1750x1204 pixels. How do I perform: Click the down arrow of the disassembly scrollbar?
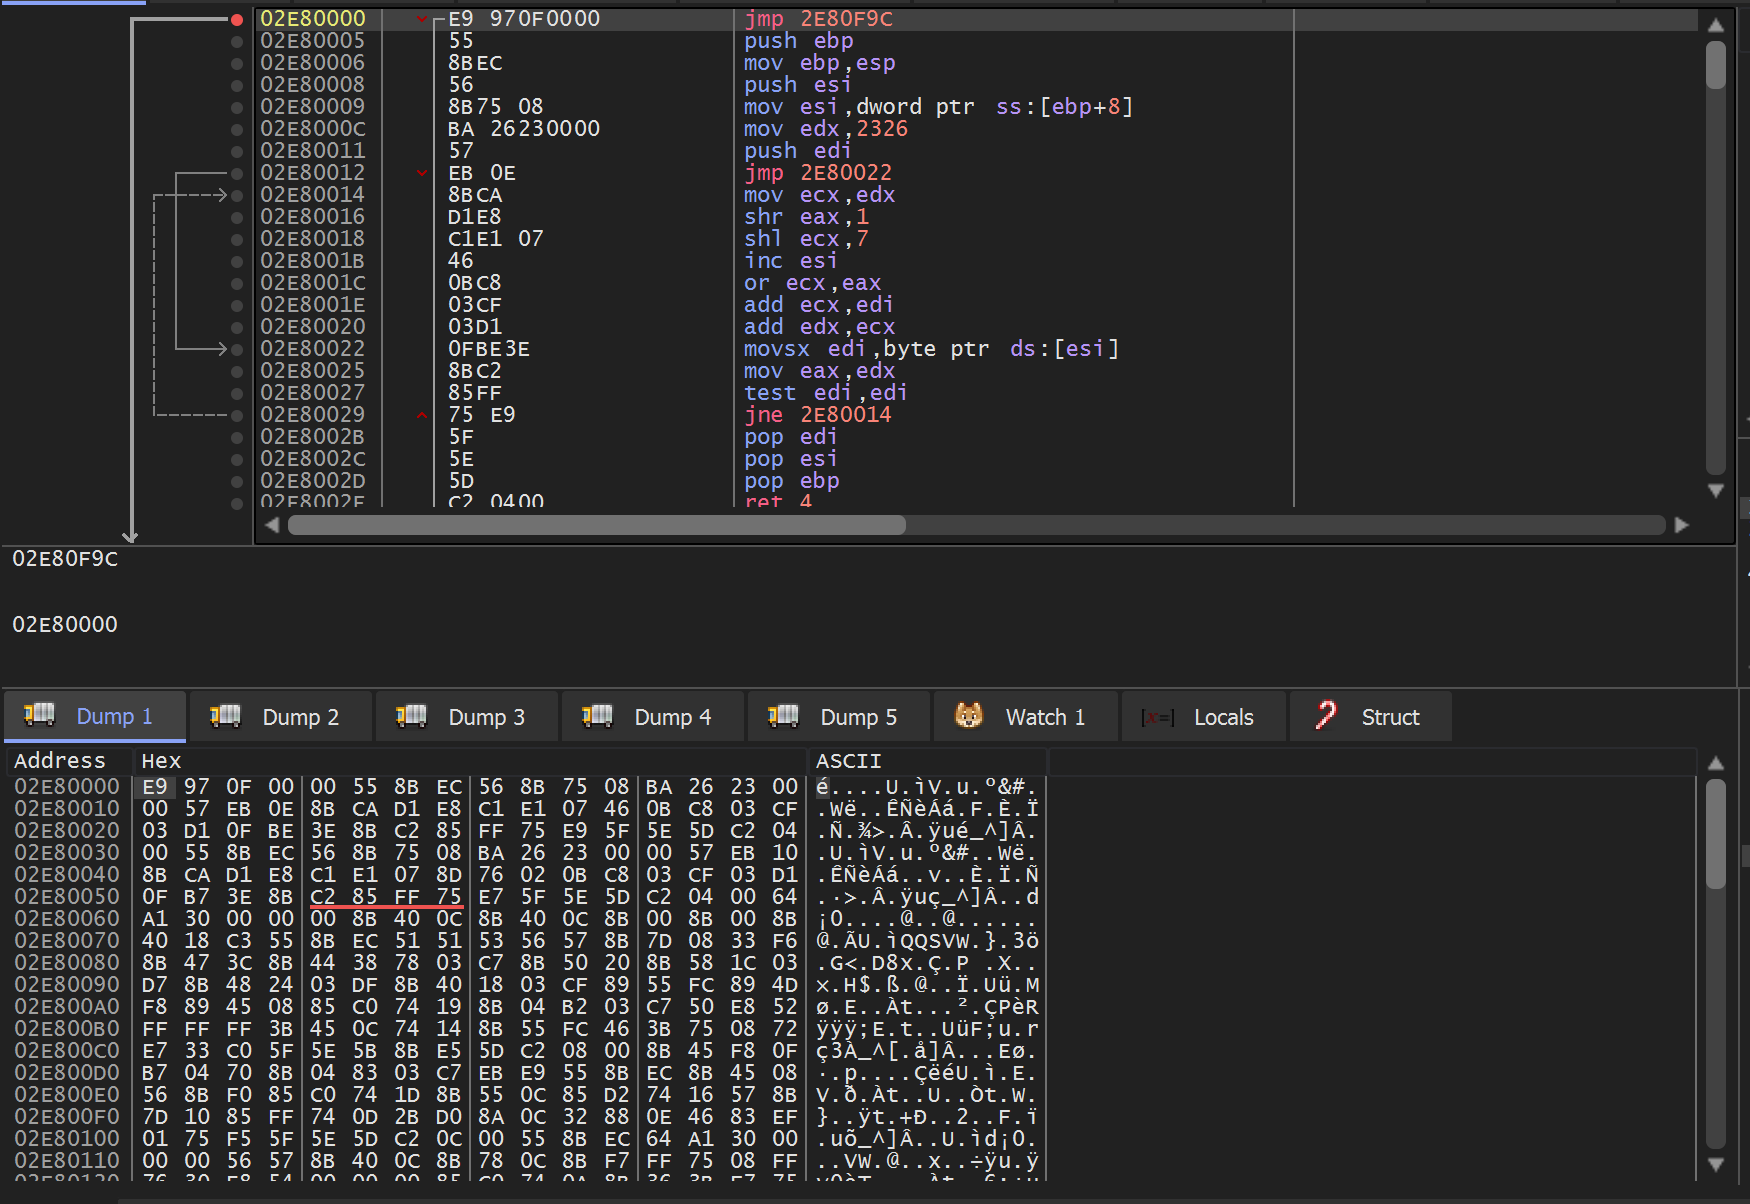(x=1716, y=490)
